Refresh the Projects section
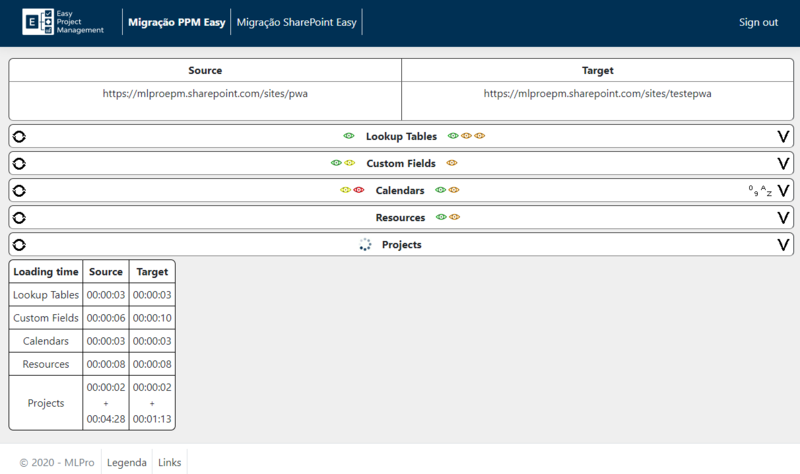The height and width of the screenshot is (474, 800). coord(19,245)
